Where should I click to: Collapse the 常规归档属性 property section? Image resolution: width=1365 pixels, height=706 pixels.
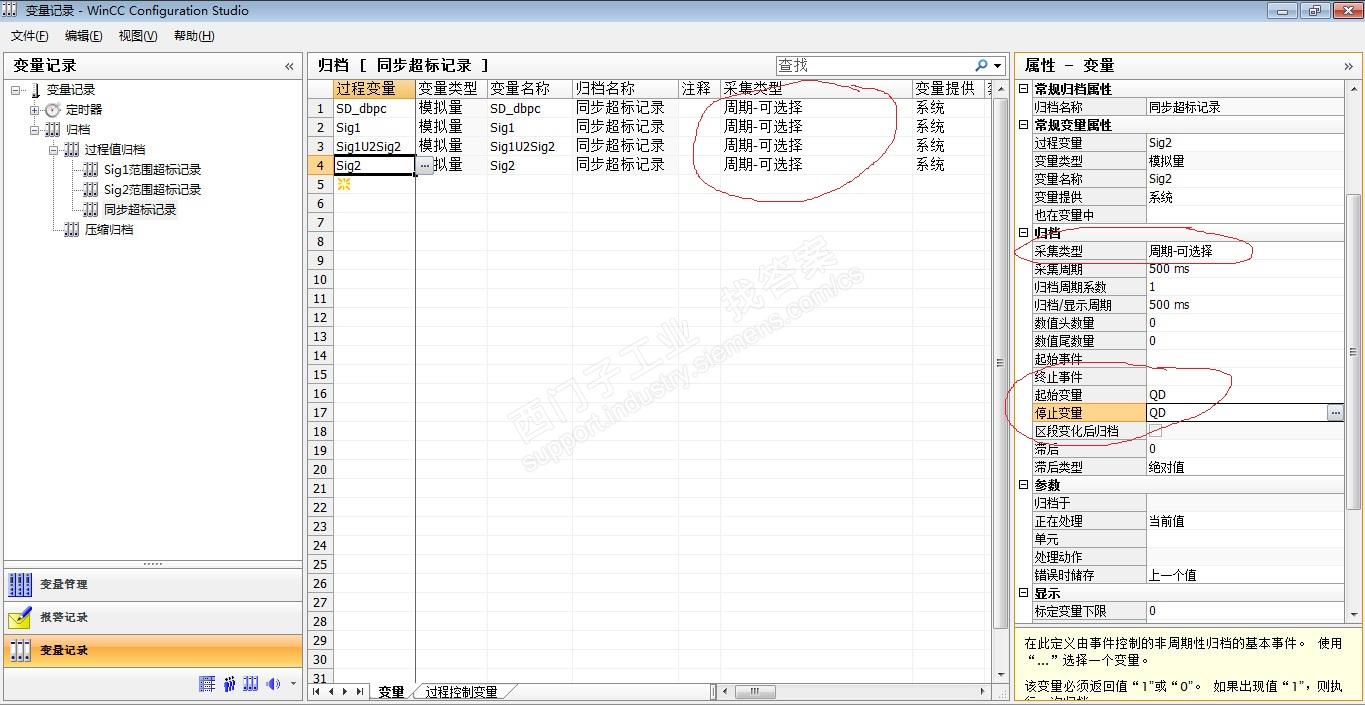(1023, 89)
